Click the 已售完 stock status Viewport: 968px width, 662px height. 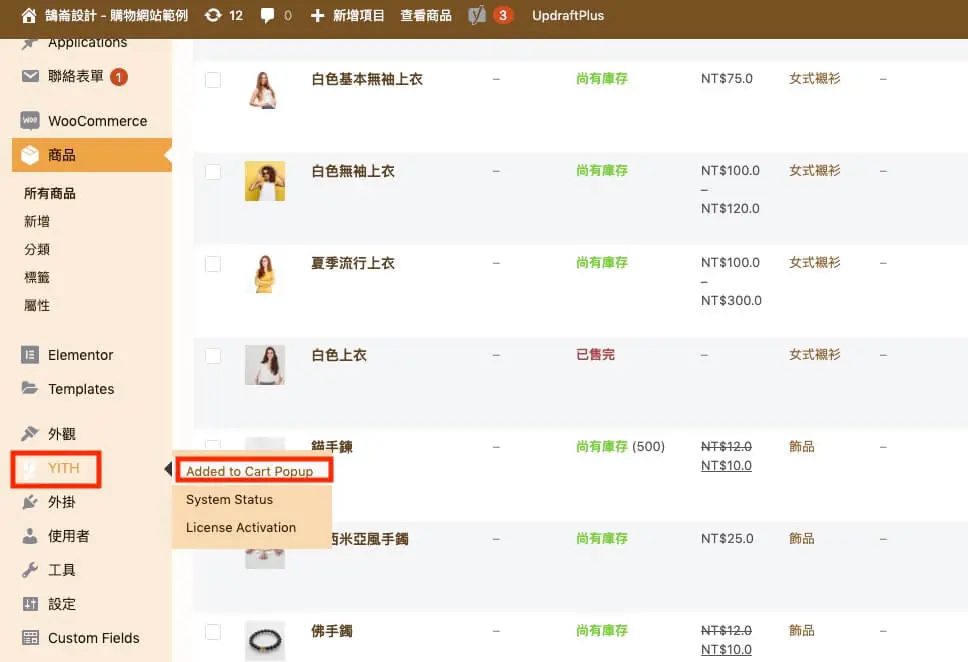[x=595, y=354]
